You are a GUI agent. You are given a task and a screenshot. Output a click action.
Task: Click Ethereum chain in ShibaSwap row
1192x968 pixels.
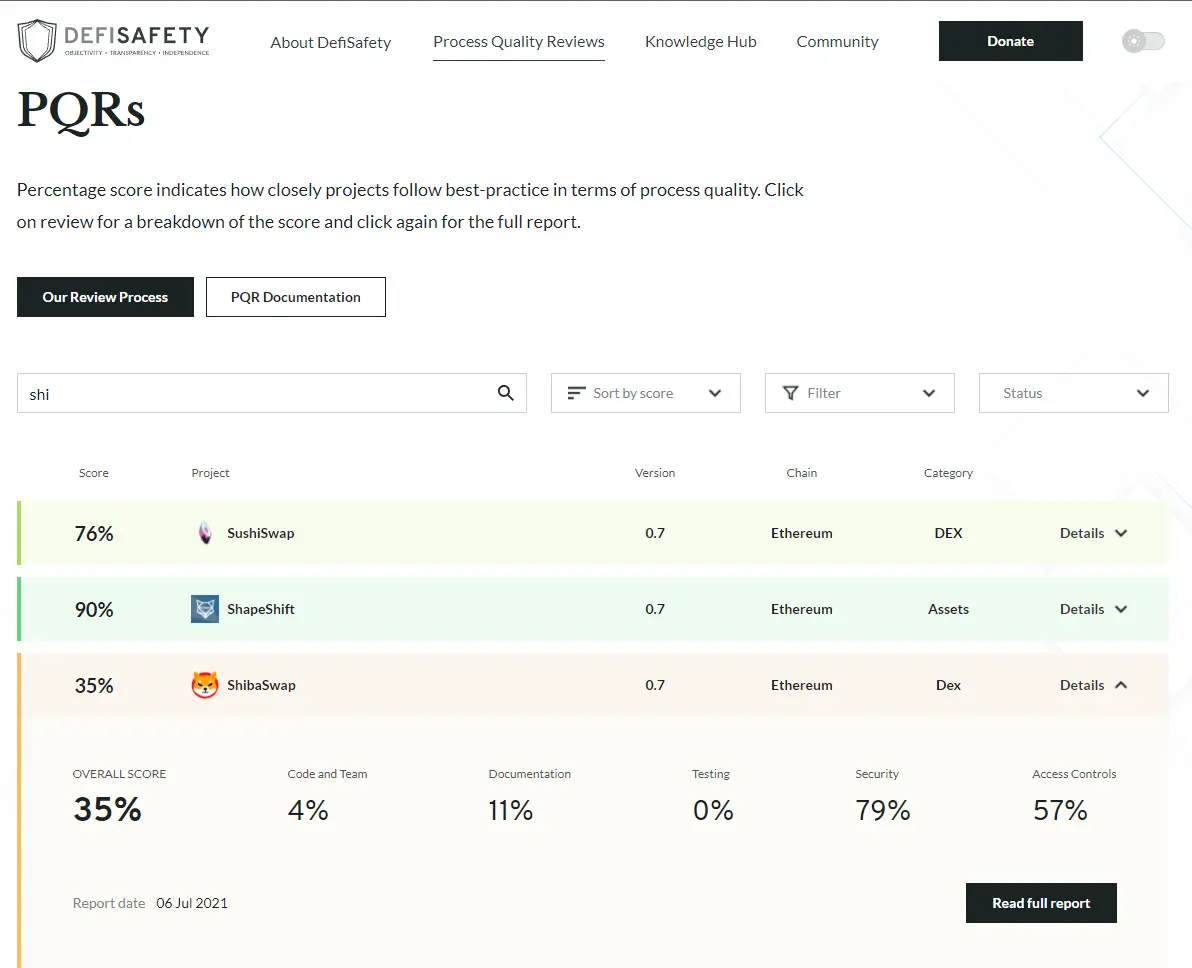coord(801,685)
